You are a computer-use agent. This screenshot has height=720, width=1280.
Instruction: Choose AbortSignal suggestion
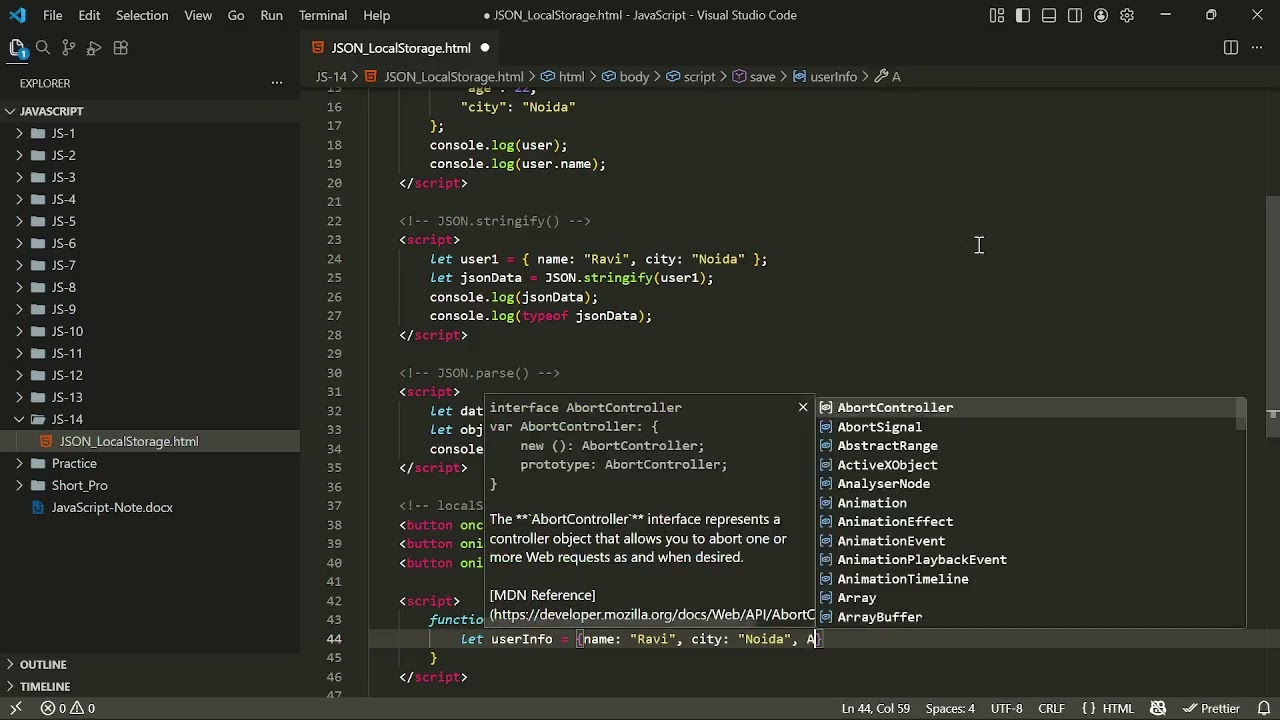pyautogui.click(x=1026, y=426)
